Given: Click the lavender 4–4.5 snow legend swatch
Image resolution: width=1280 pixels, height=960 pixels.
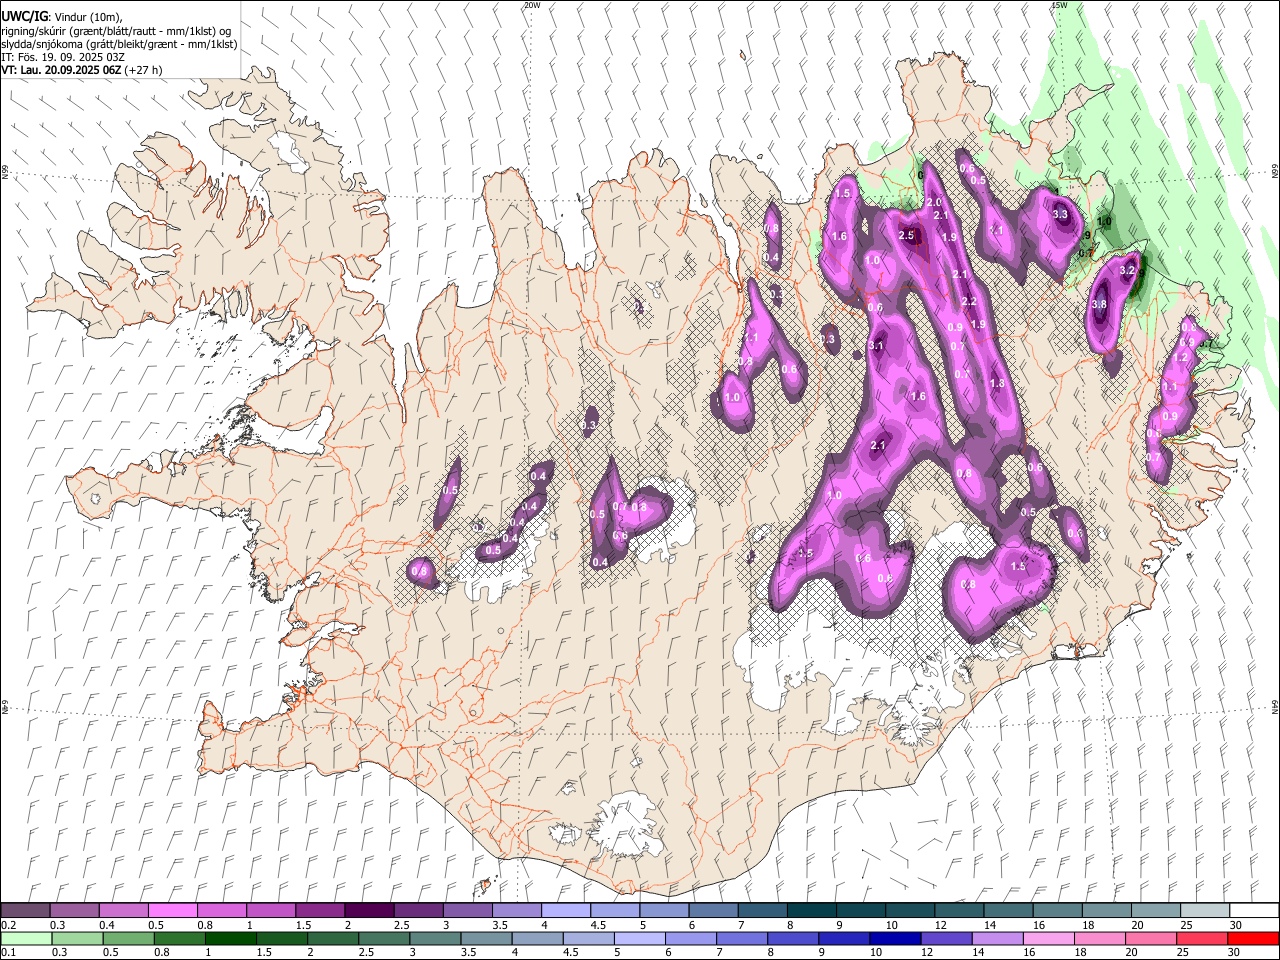Looking at the screenshot, I should pos(565,911).
